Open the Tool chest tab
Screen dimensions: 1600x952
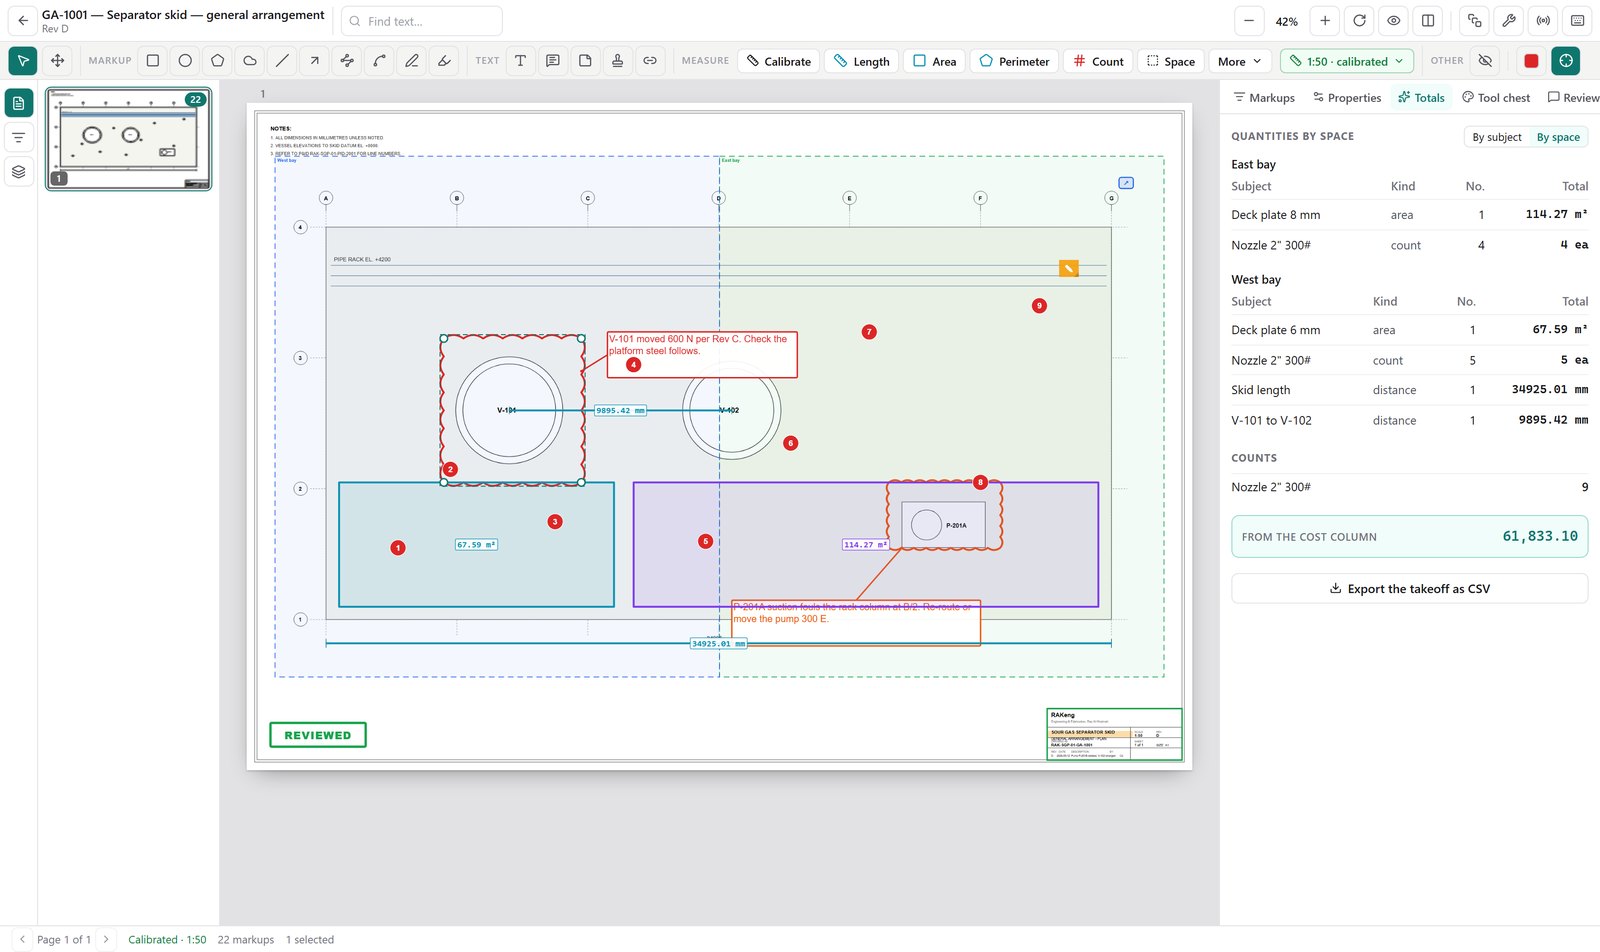(x=1496, y=98)
